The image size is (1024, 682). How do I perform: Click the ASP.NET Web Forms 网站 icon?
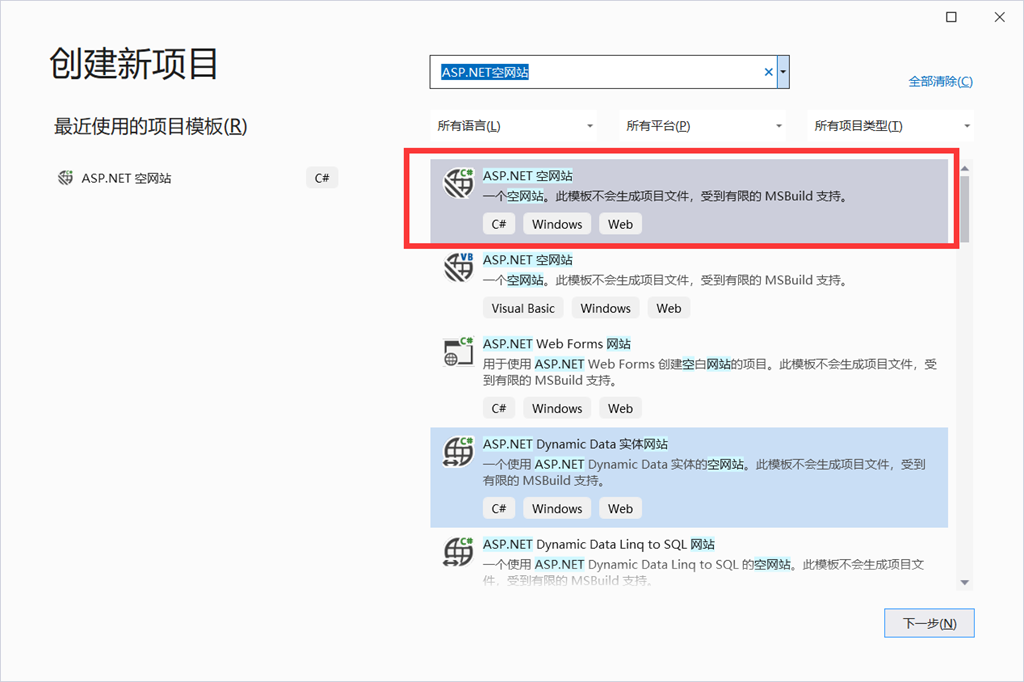pyautogui.click(x=458, y=352)
